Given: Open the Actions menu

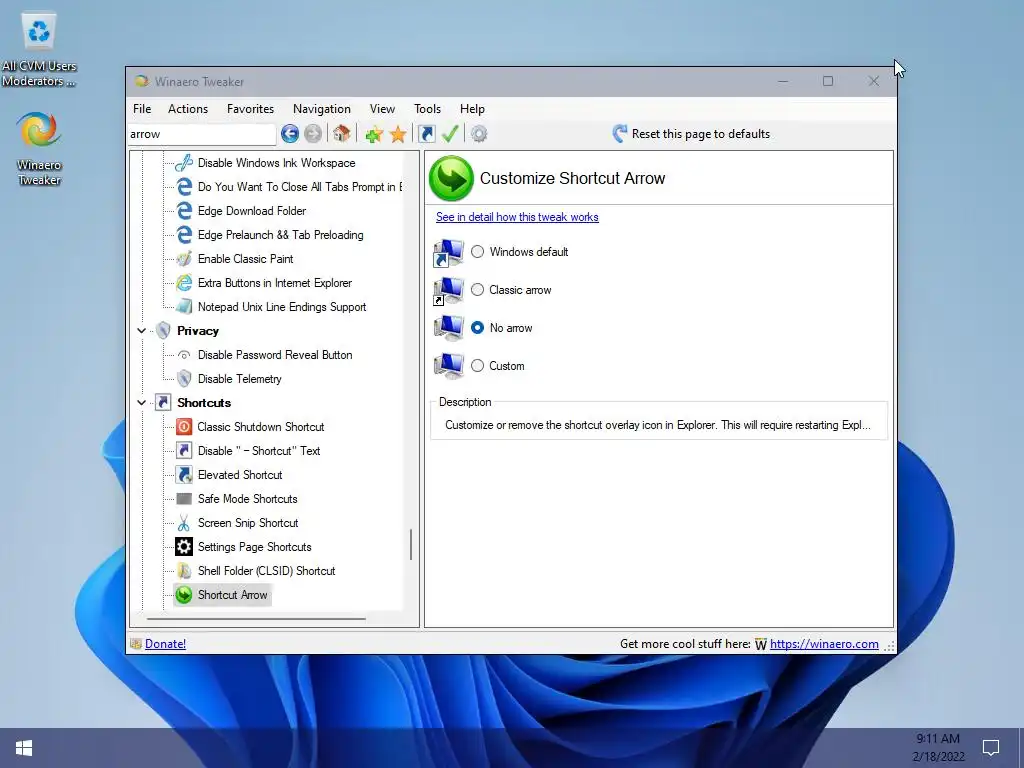Looking at the screenshot, I should coord(188,109).
